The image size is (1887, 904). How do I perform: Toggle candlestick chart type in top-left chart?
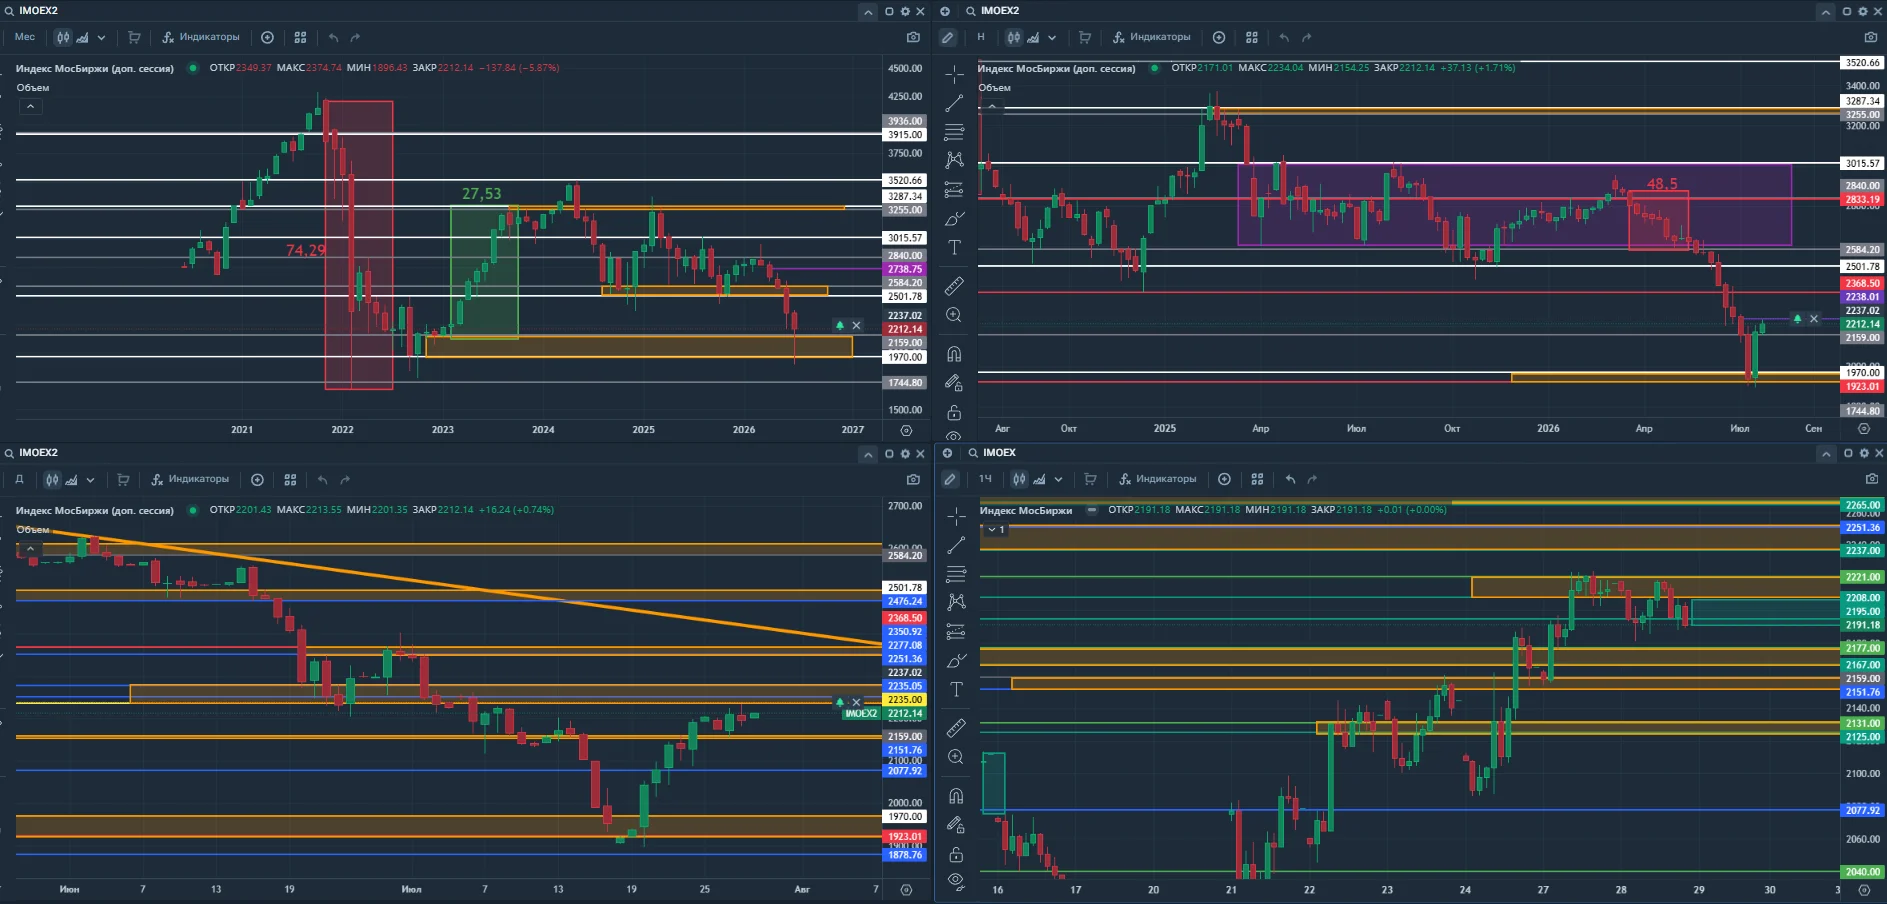pyautogui.click(x=63, y=37)
